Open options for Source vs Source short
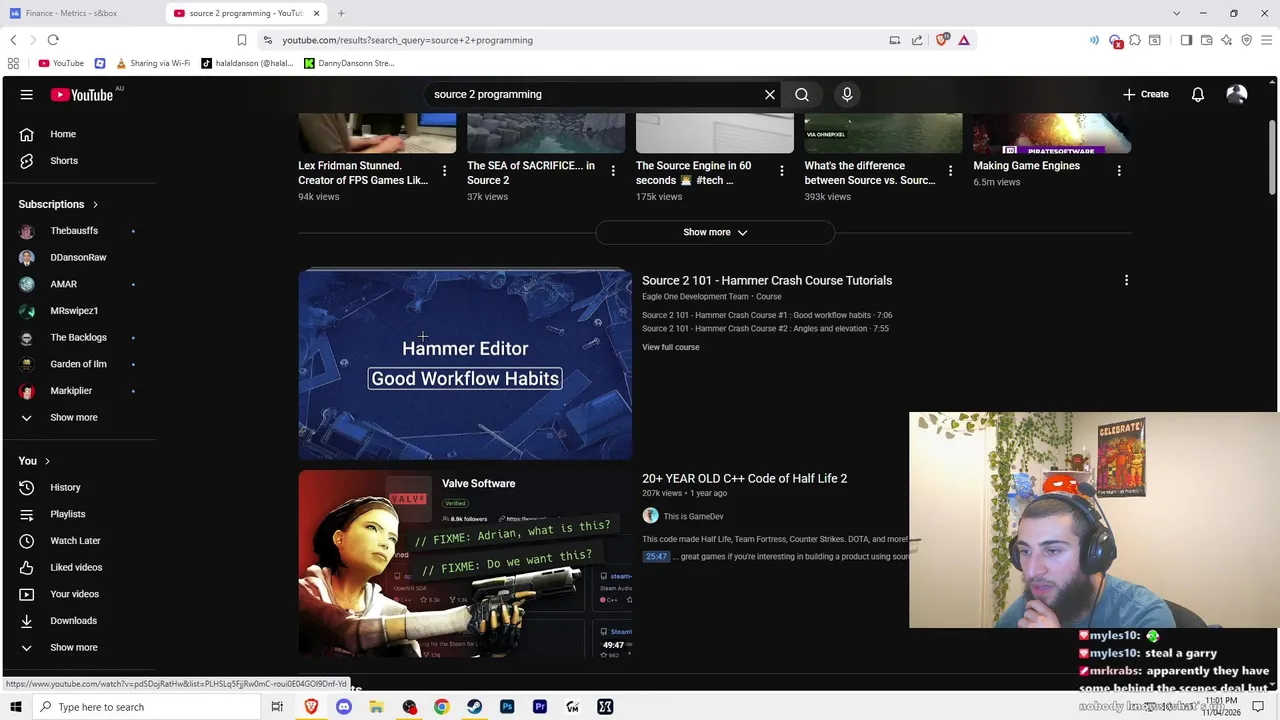The width and height of the screenshot is (1280, 720). (950, 171)
